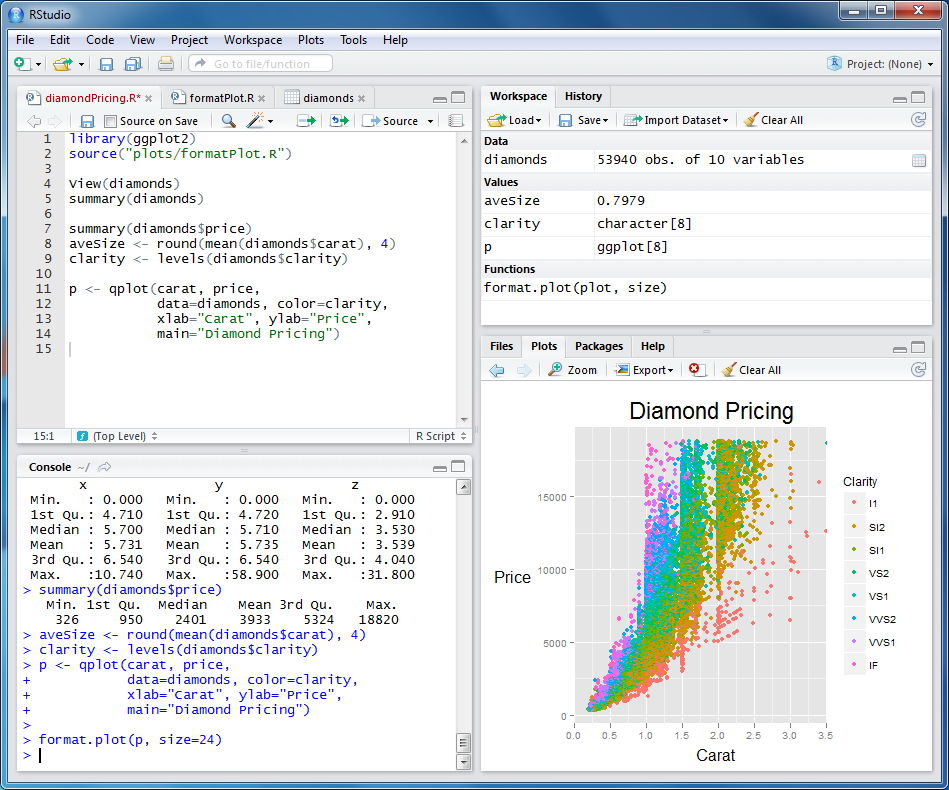Remove the current plot with the red X icon
The height and width of the screenshot is (790, 949).
pos(699,369)
